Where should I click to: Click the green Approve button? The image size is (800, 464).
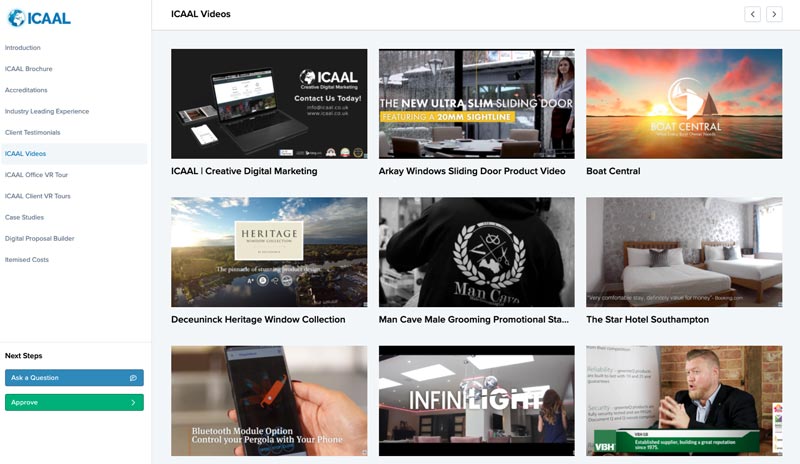pos(74,402)
